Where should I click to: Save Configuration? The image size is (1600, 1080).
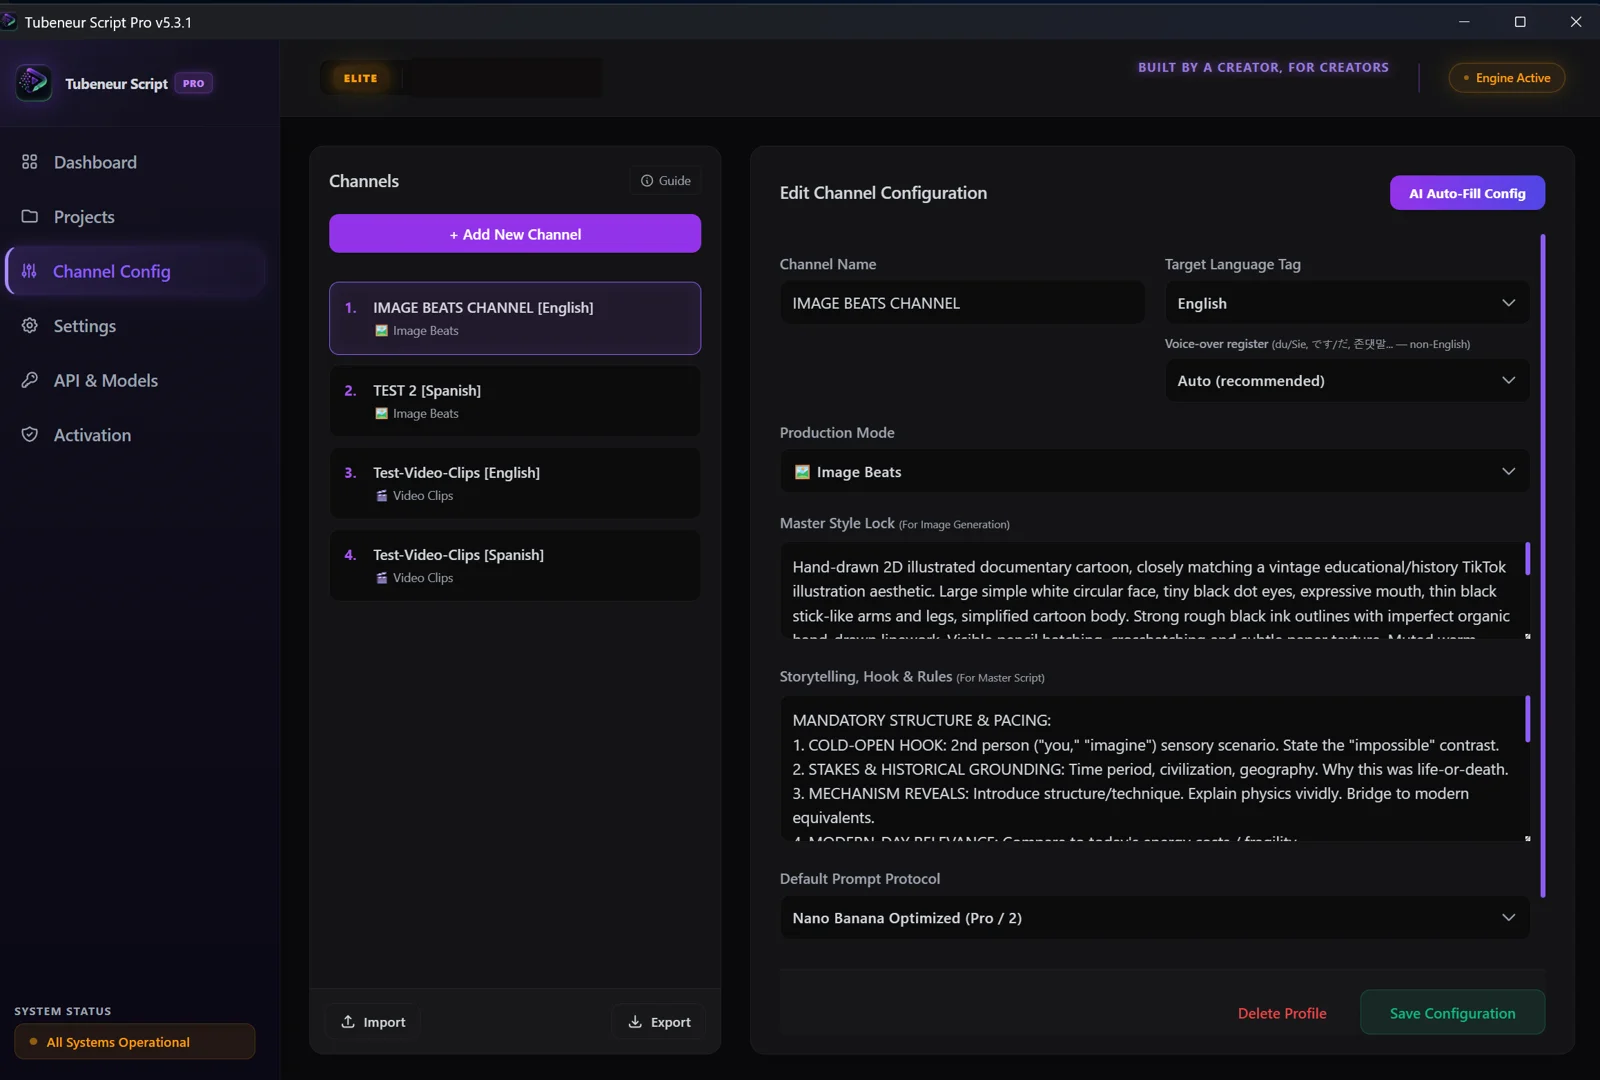[1452, 1013]
